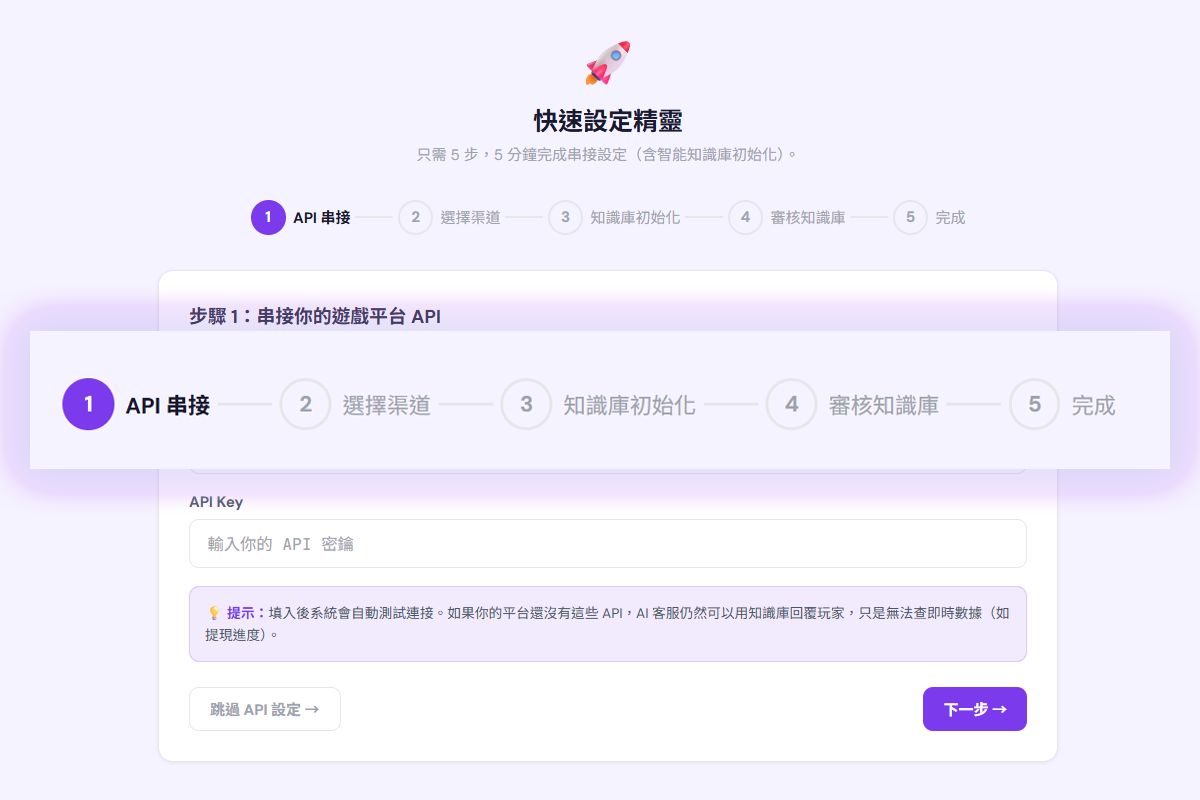Go to 選擇渠道 in the enlarged stepper
Image resolution: width=1200 pixels, height=800 pixels.
(386, 405)
